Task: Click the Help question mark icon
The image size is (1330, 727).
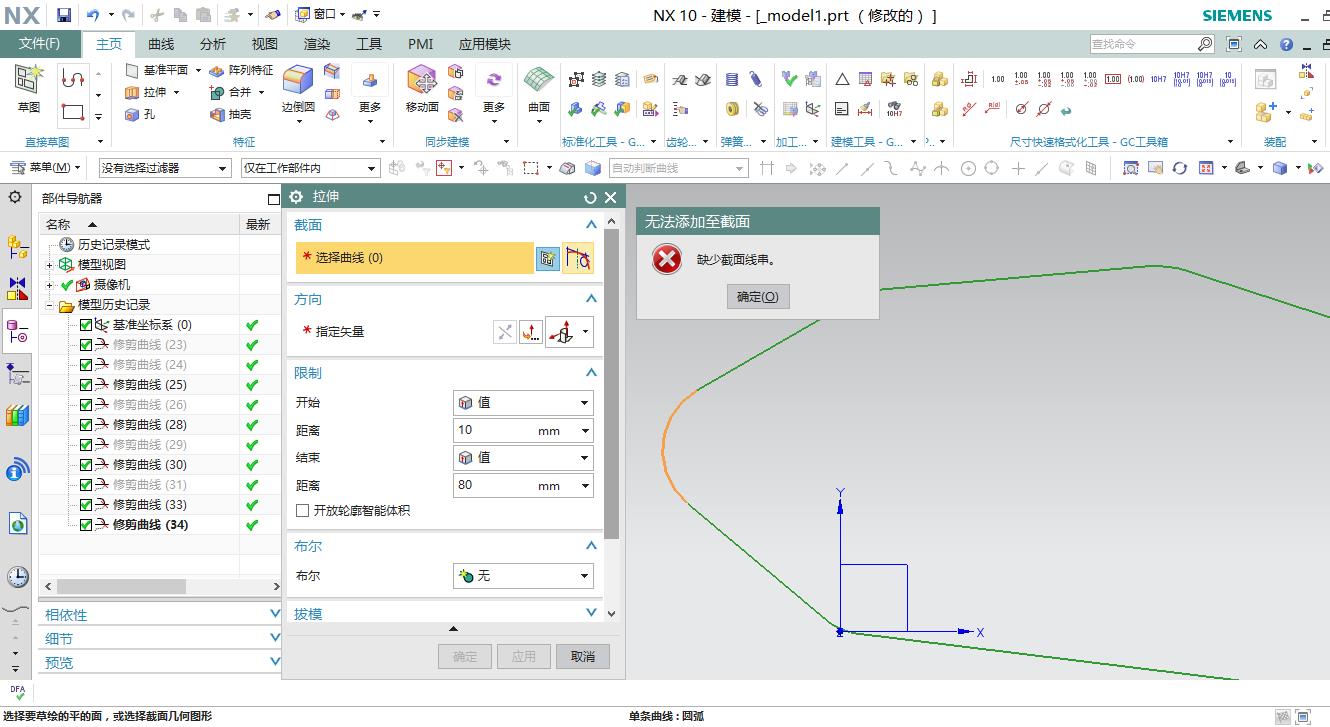Action: point(1287,44)
